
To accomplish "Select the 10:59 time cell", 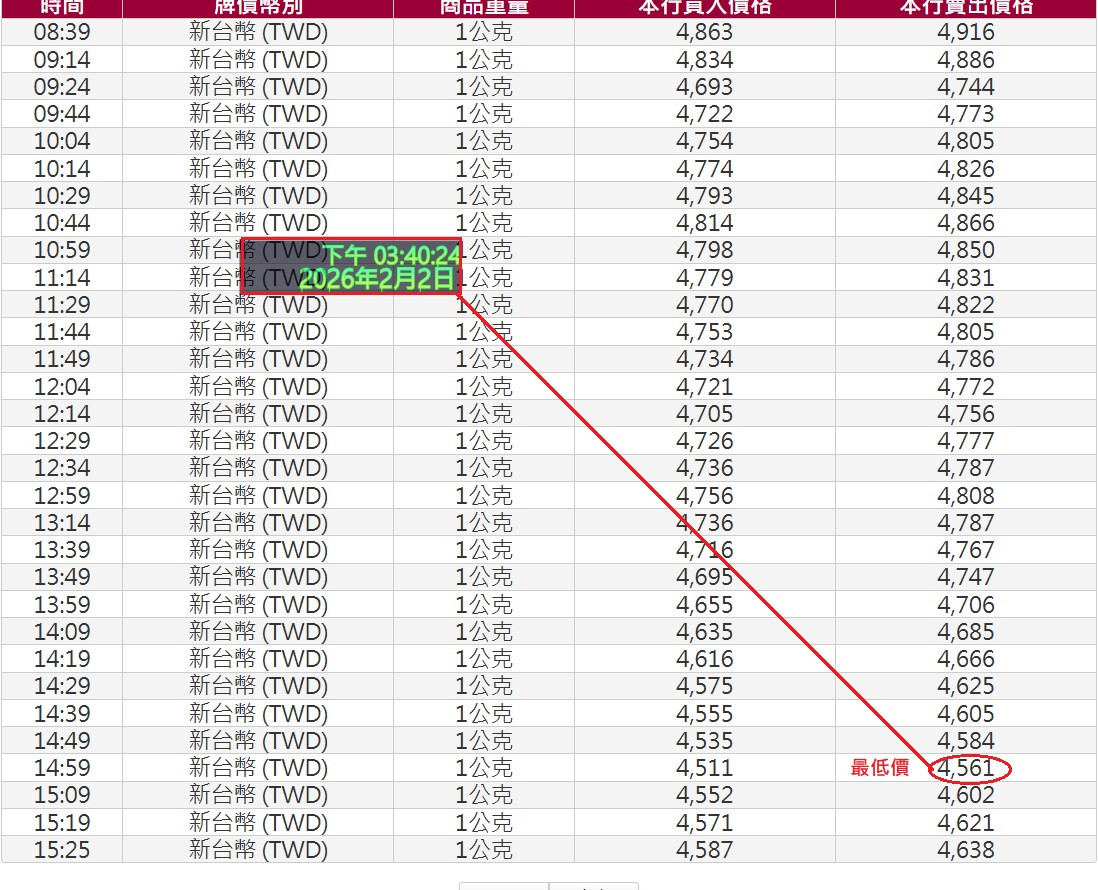I will (62, 251).
